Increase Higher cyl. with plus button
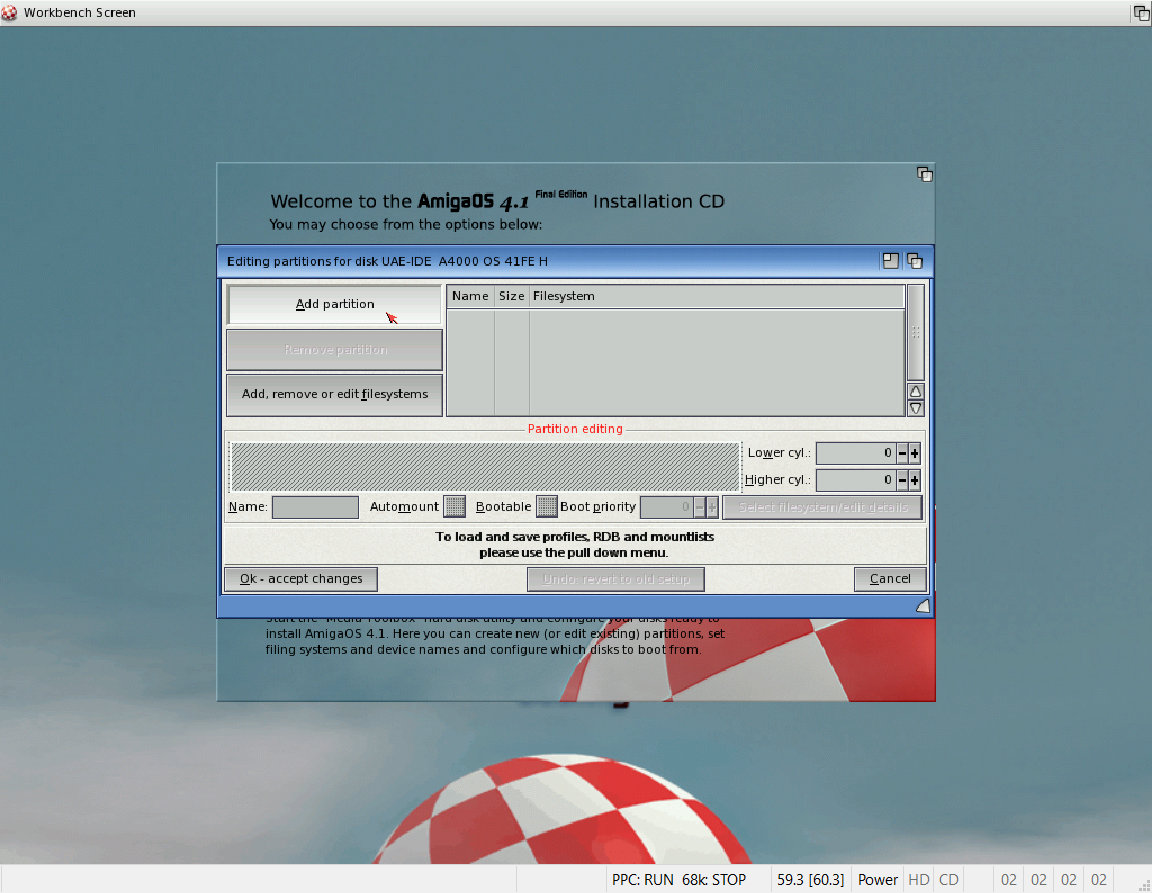 (x=915, y=480)
